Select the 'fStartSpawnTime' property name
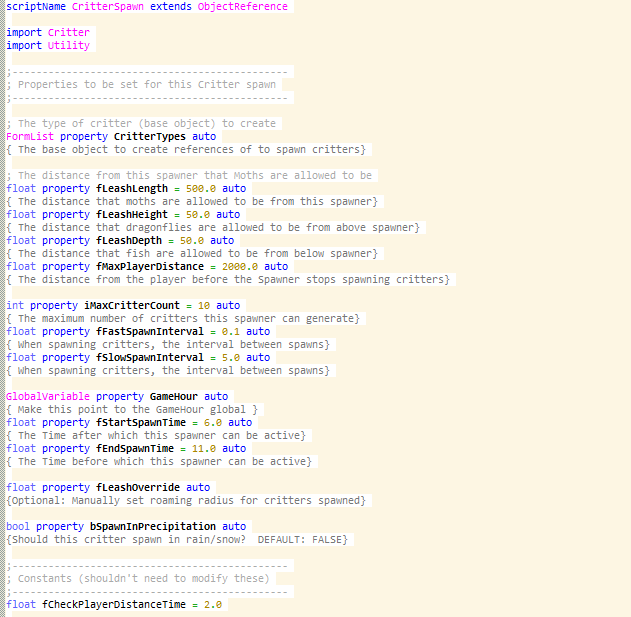Image resolution: width=631 pixels, height=617 pixels. pos(141,422)
